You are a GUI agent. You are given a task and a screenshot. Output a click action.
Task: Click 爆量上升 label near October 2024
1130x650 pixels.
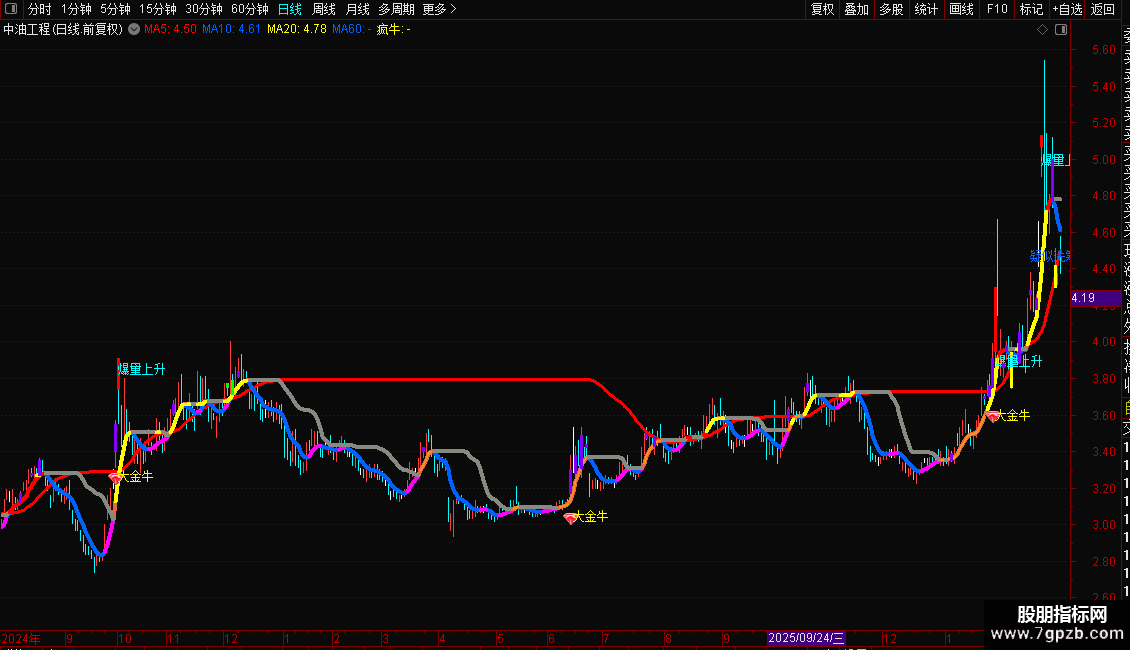point(142,369)
